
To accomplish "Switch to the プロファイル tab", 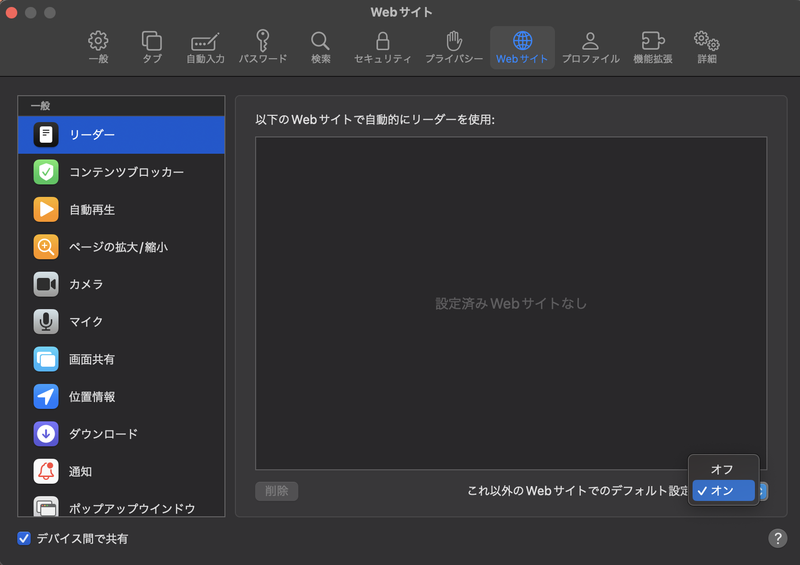I will [x=590, y=47].
